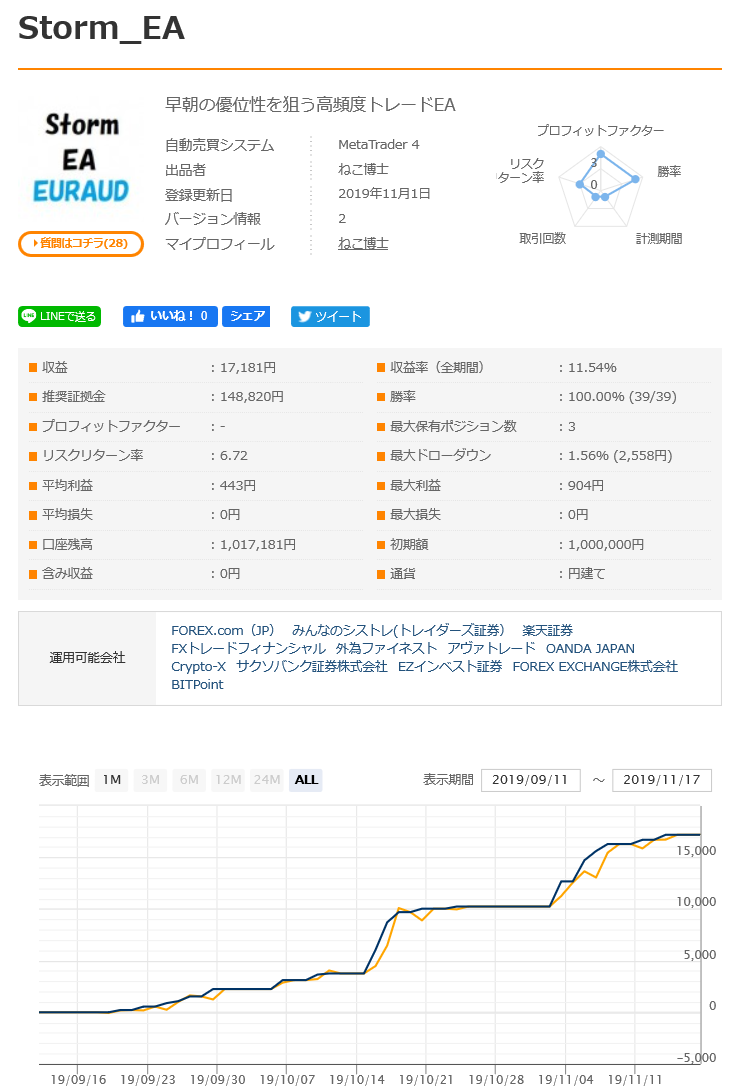Open the サクソバンク証券株式会社 link
742x1091 pixels.
pos(312,667)
